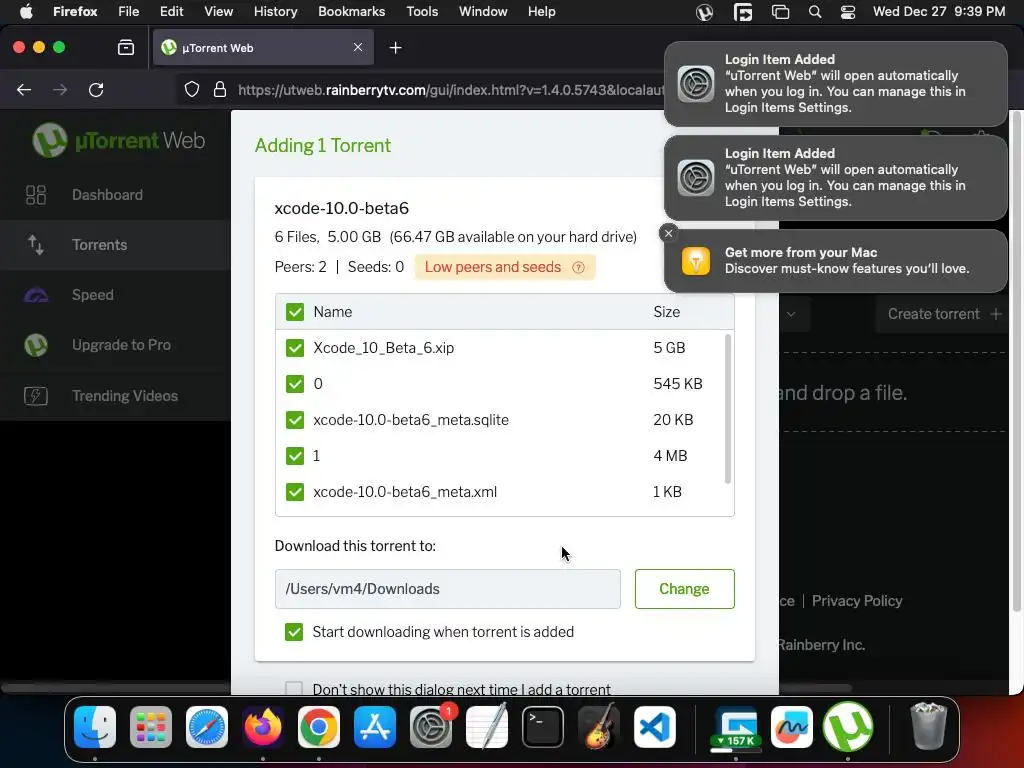The image size is (1024, 768).
Task: Toggle the select-all Name header checkbox
Action: pos(295,312)
